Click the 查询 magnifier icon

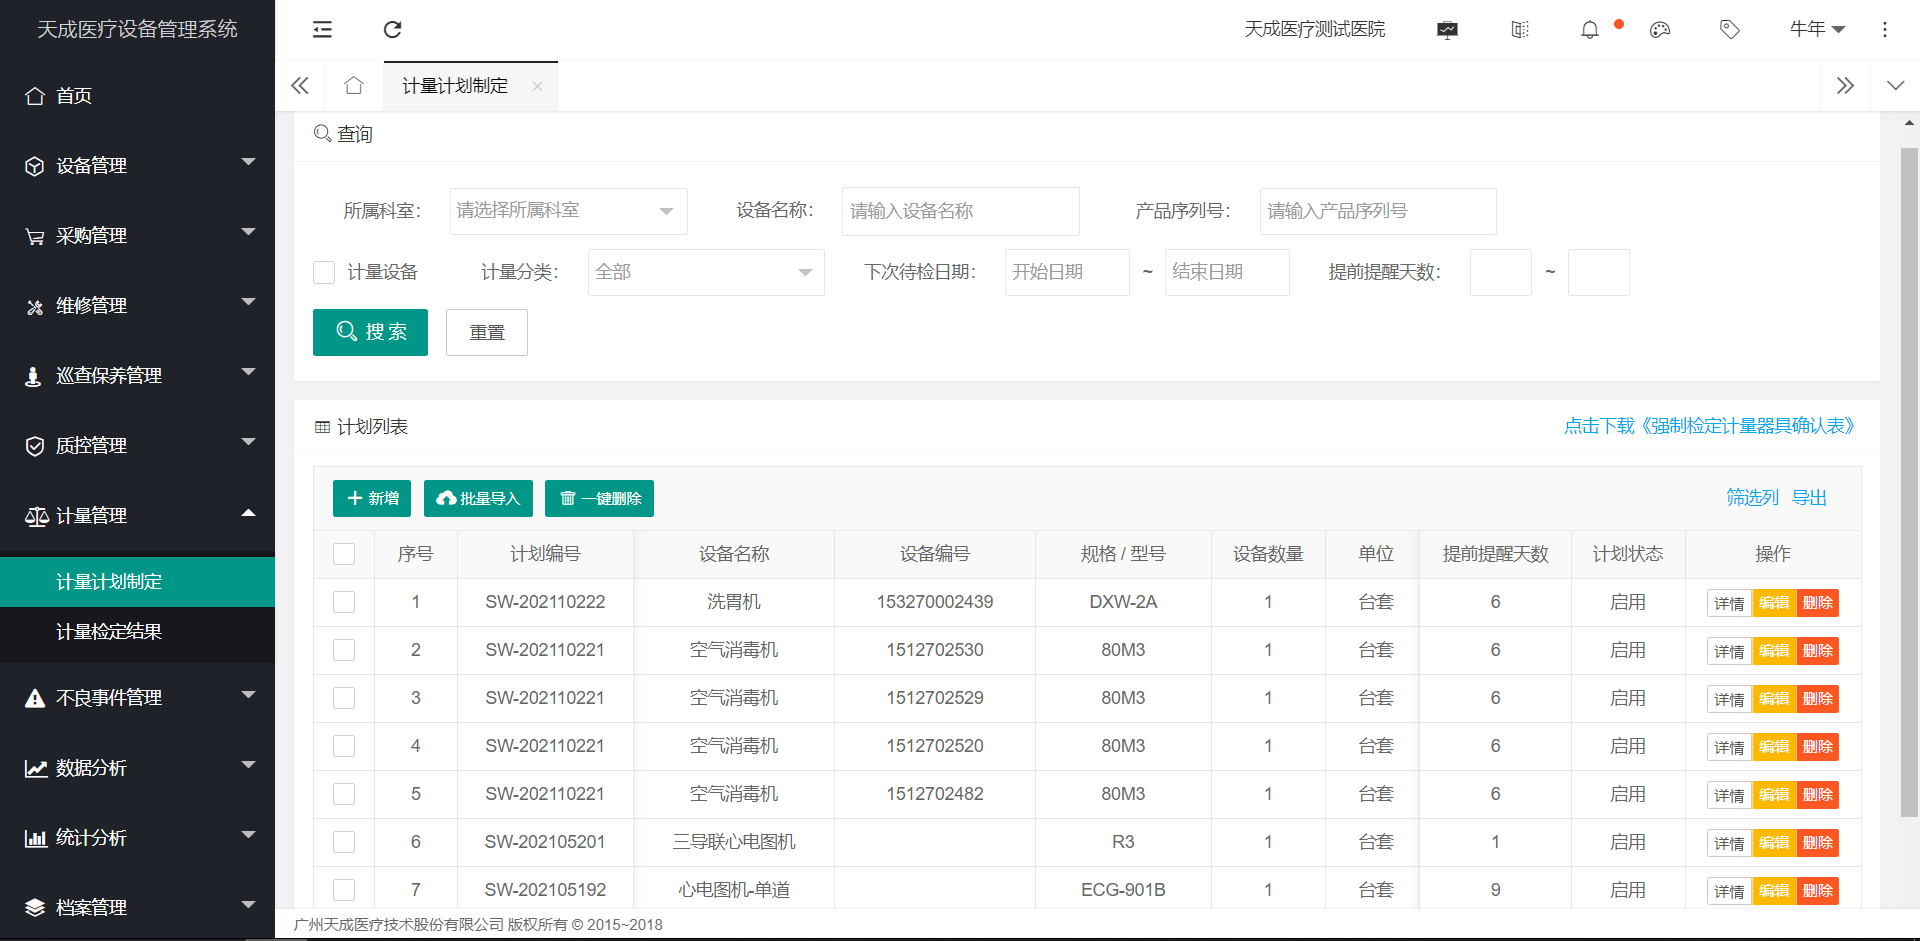point(322,133)
